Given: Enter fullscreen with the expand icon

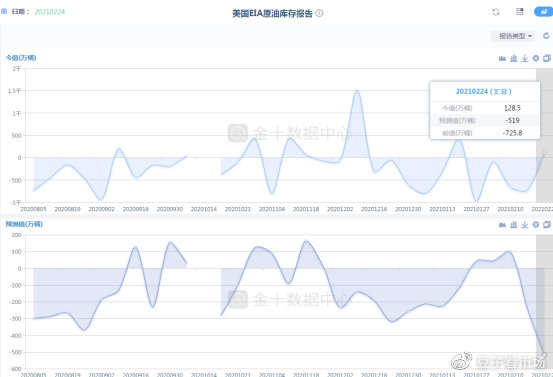Looking at the screenshot, I should [x=496, y=12].
